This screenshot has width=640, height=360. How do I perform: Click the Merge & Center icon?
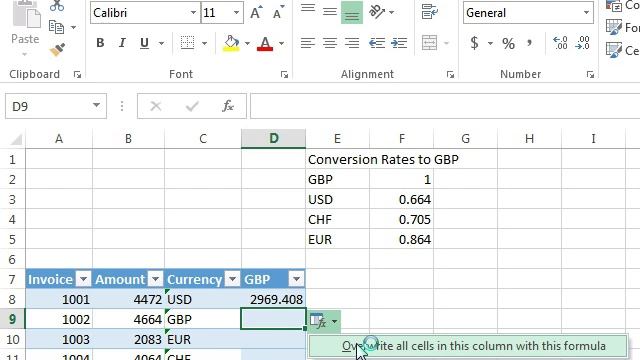tap(429, 43)
